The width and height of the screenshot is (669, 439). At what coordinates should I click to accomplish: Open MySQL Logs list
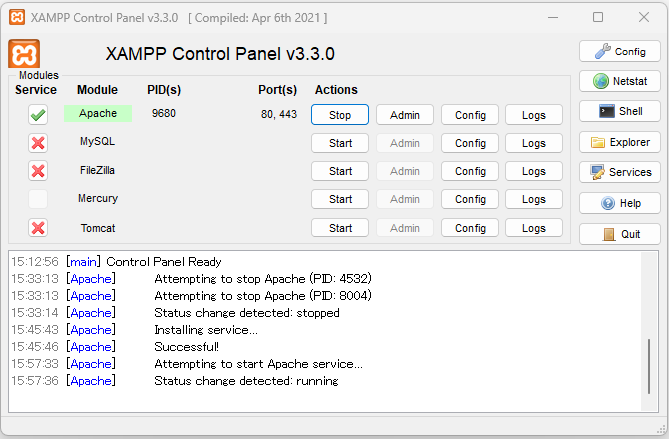coord(534,143)
